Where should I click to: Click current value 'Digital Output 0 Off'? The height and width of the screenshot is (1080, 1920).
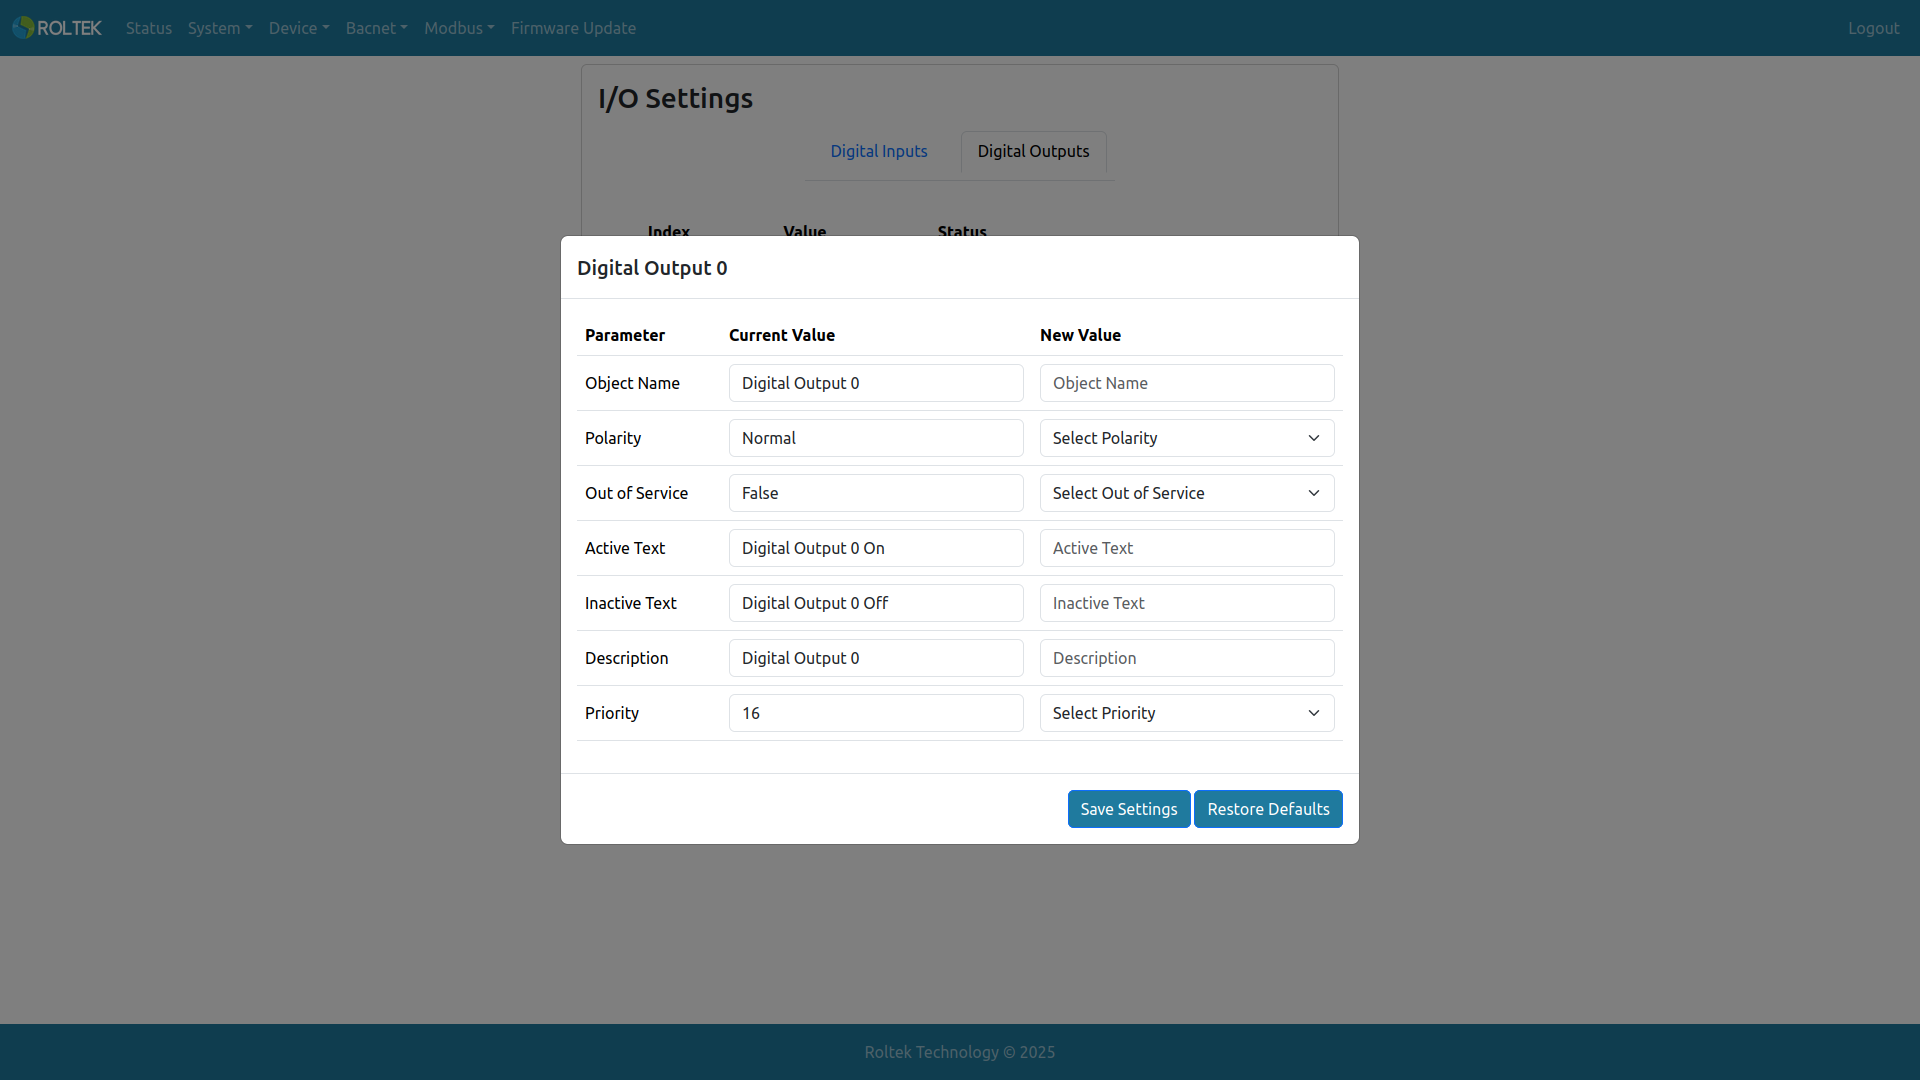876,603
